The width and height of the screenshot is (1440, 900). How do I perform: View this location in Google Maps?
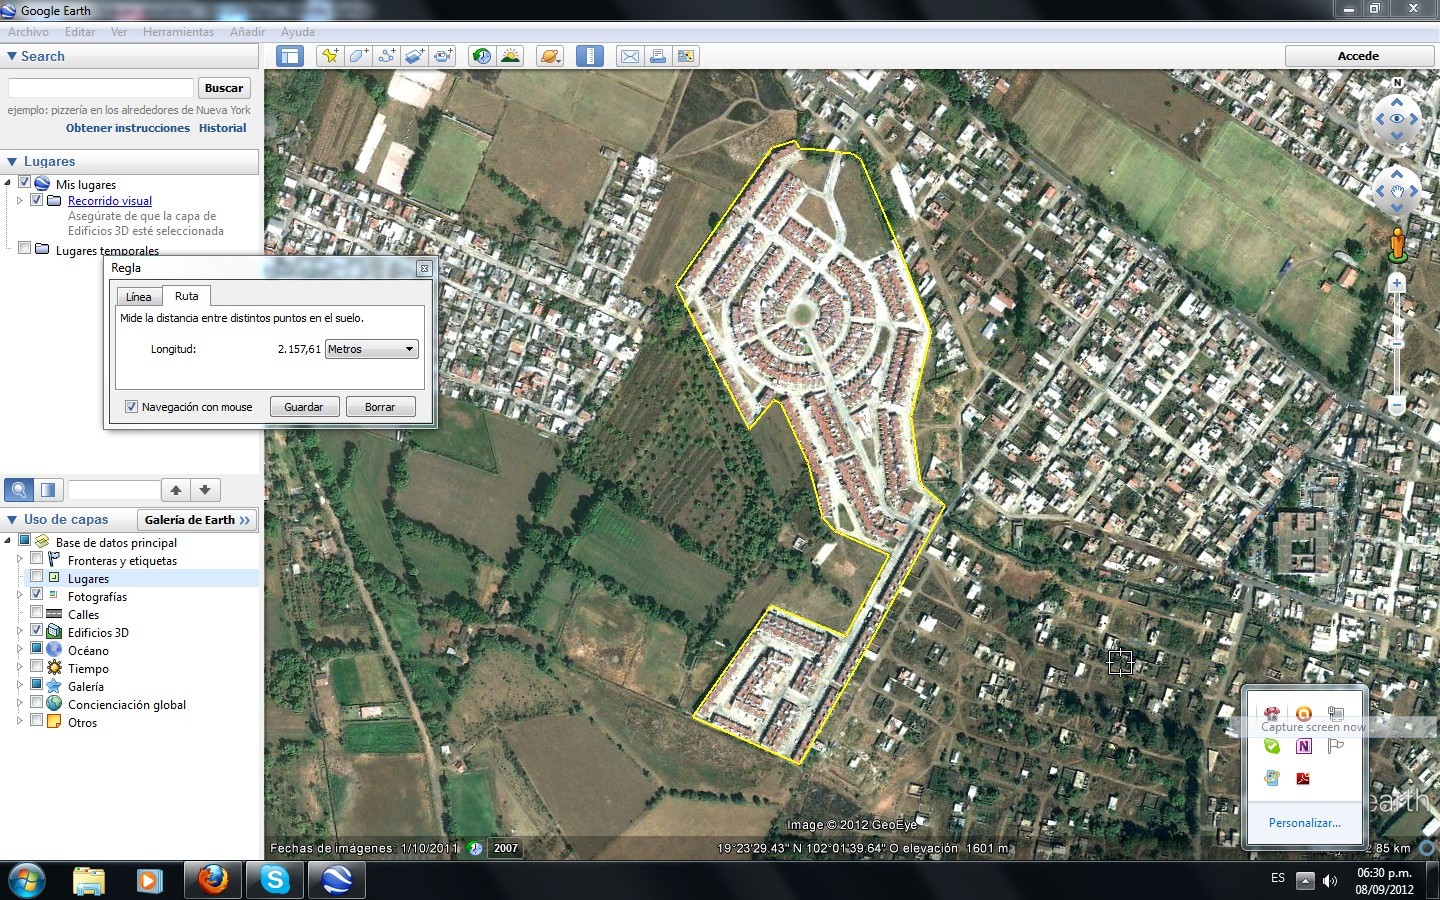tap(686, 56)
